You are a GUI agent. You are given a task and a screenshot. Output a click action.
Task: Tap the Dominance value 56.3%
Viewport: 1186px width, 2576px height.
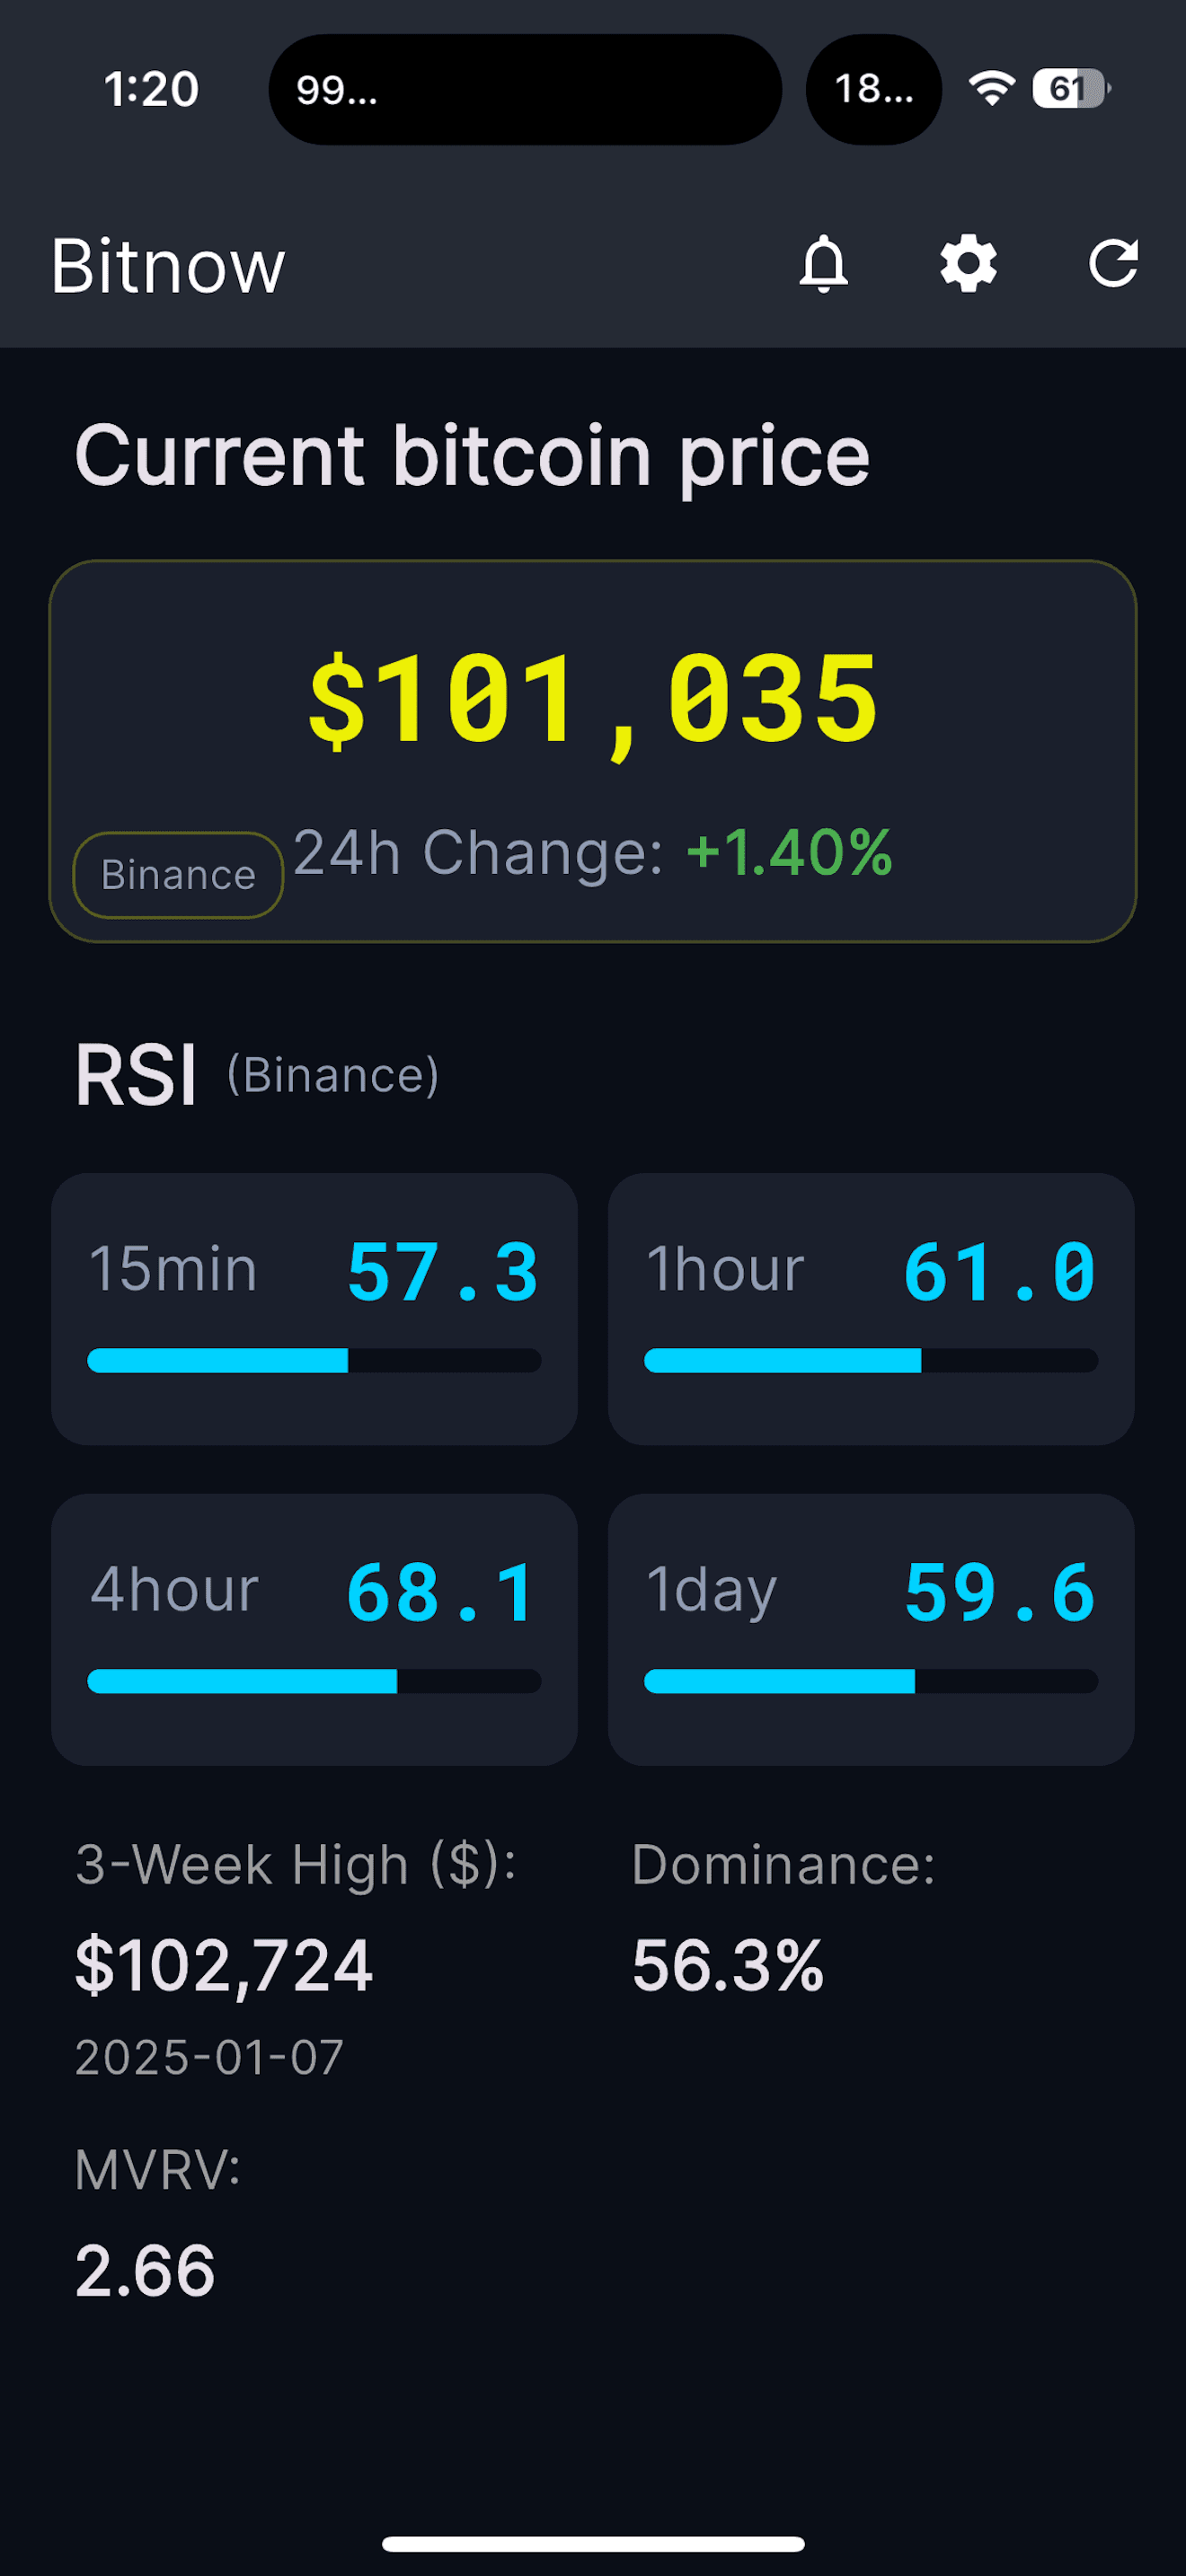(x=727, y=1965)
